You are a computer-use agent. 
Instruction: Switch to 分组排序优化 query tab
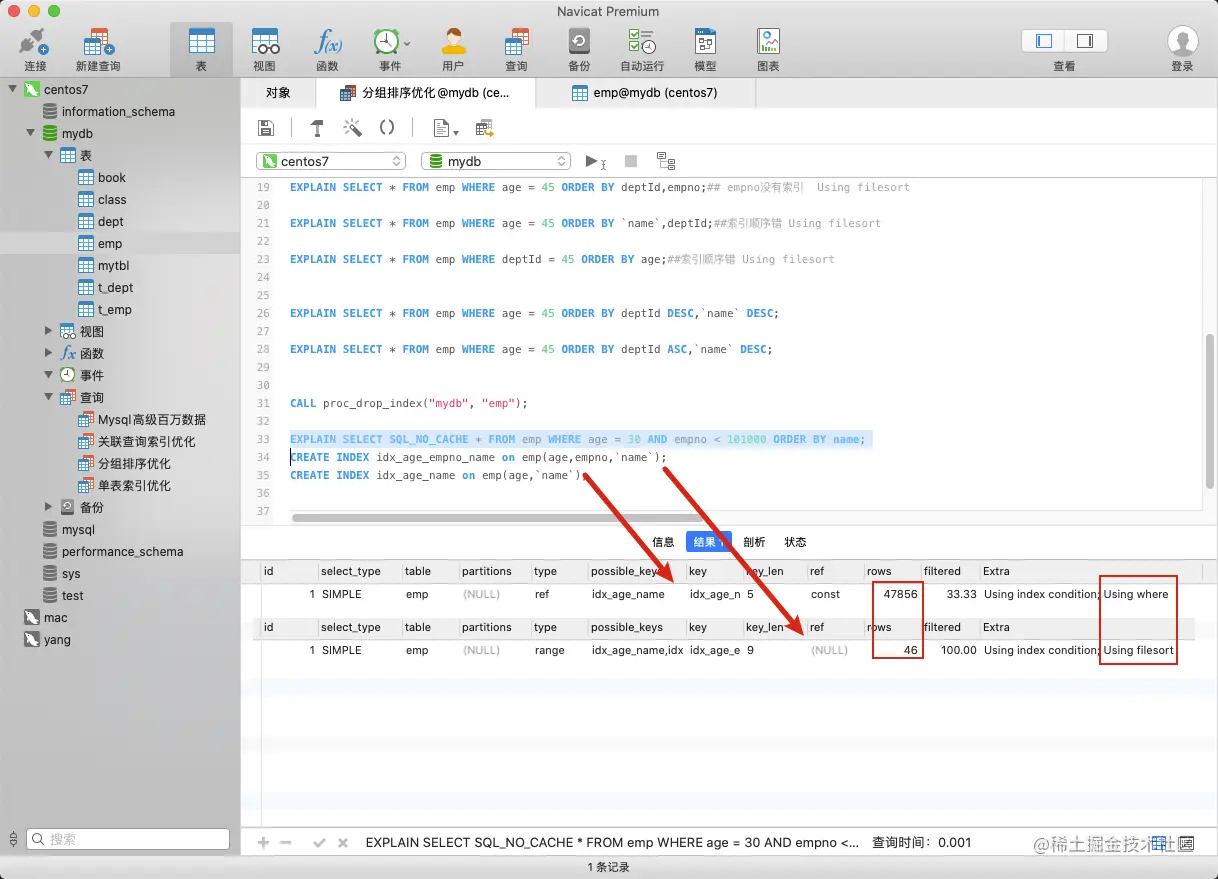(x=426, y=93)
